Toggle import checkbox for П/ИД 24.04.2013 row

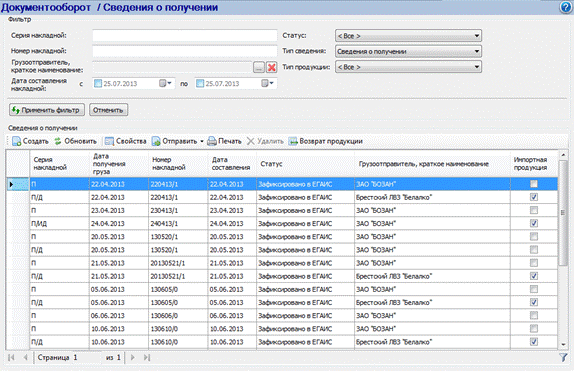pos(534,223)
